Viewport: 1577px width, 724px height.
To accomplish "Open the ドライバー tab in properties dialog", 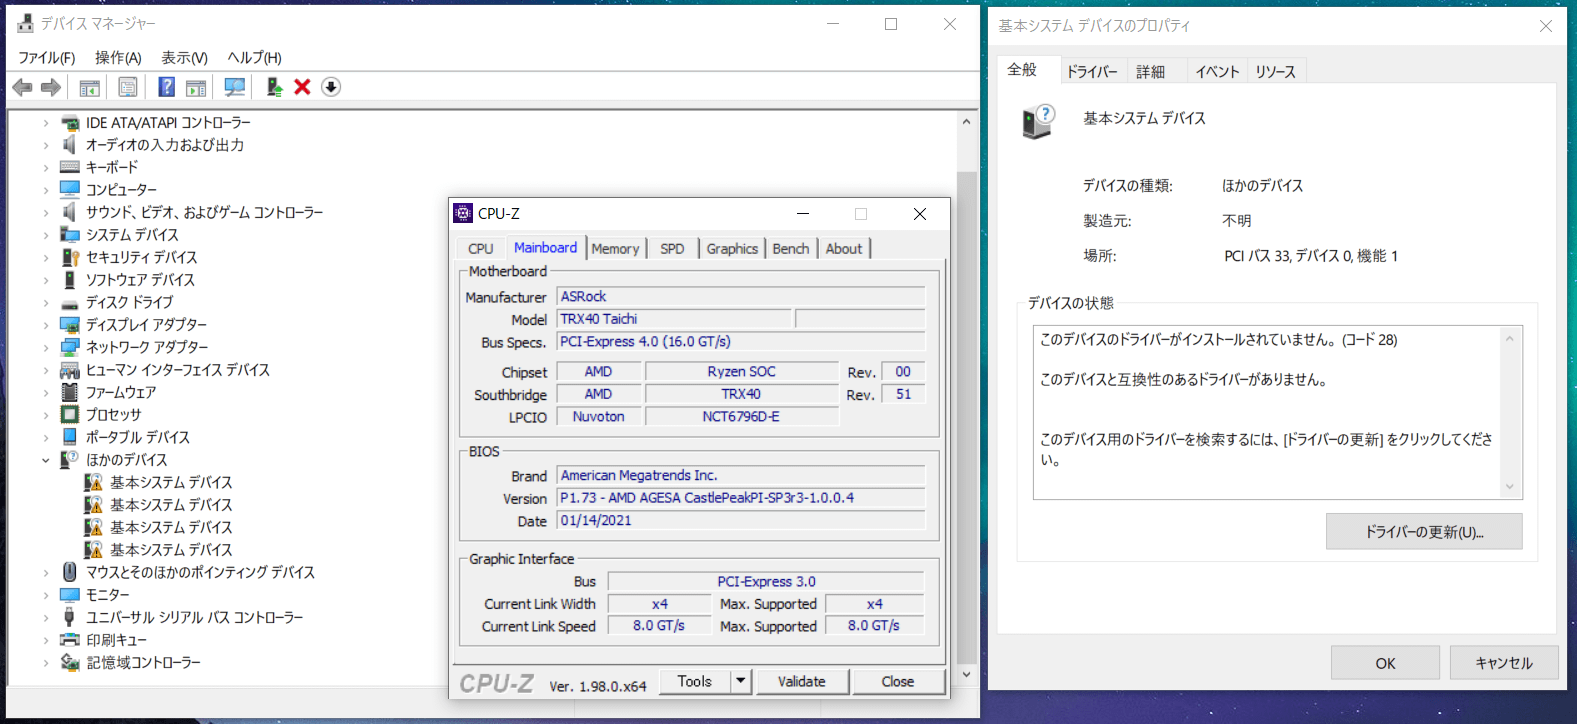I will pyautogui.click(x=1092, y=71).
